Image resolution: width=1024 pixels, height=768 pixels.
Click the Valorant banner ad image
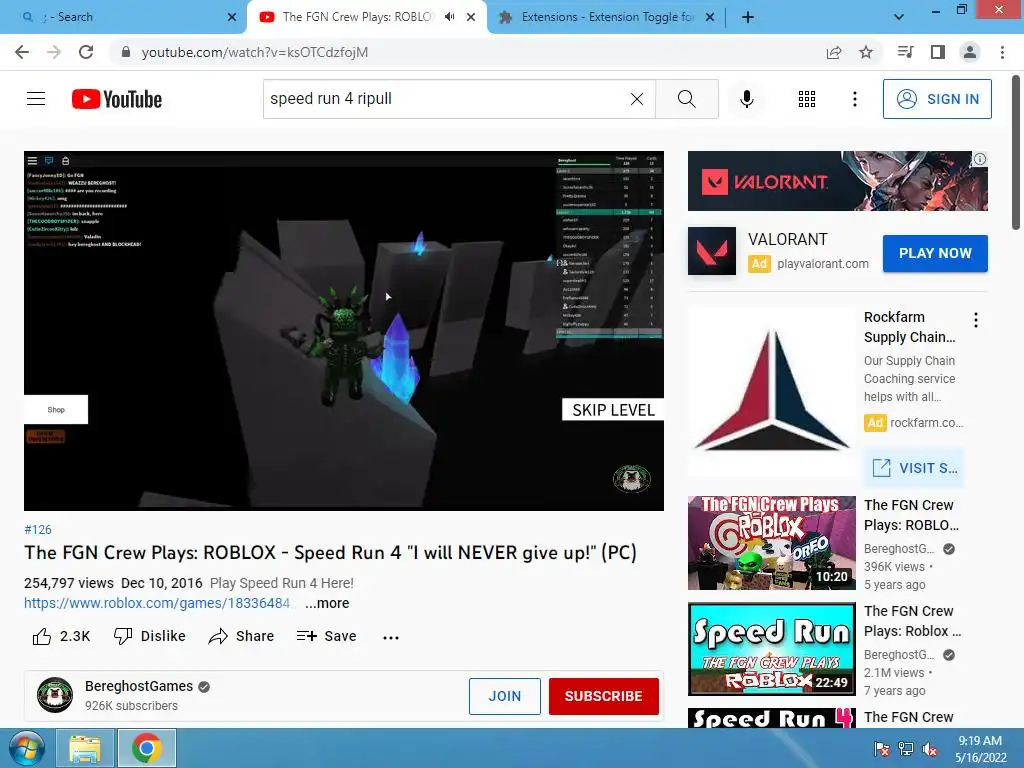[837, 181]
